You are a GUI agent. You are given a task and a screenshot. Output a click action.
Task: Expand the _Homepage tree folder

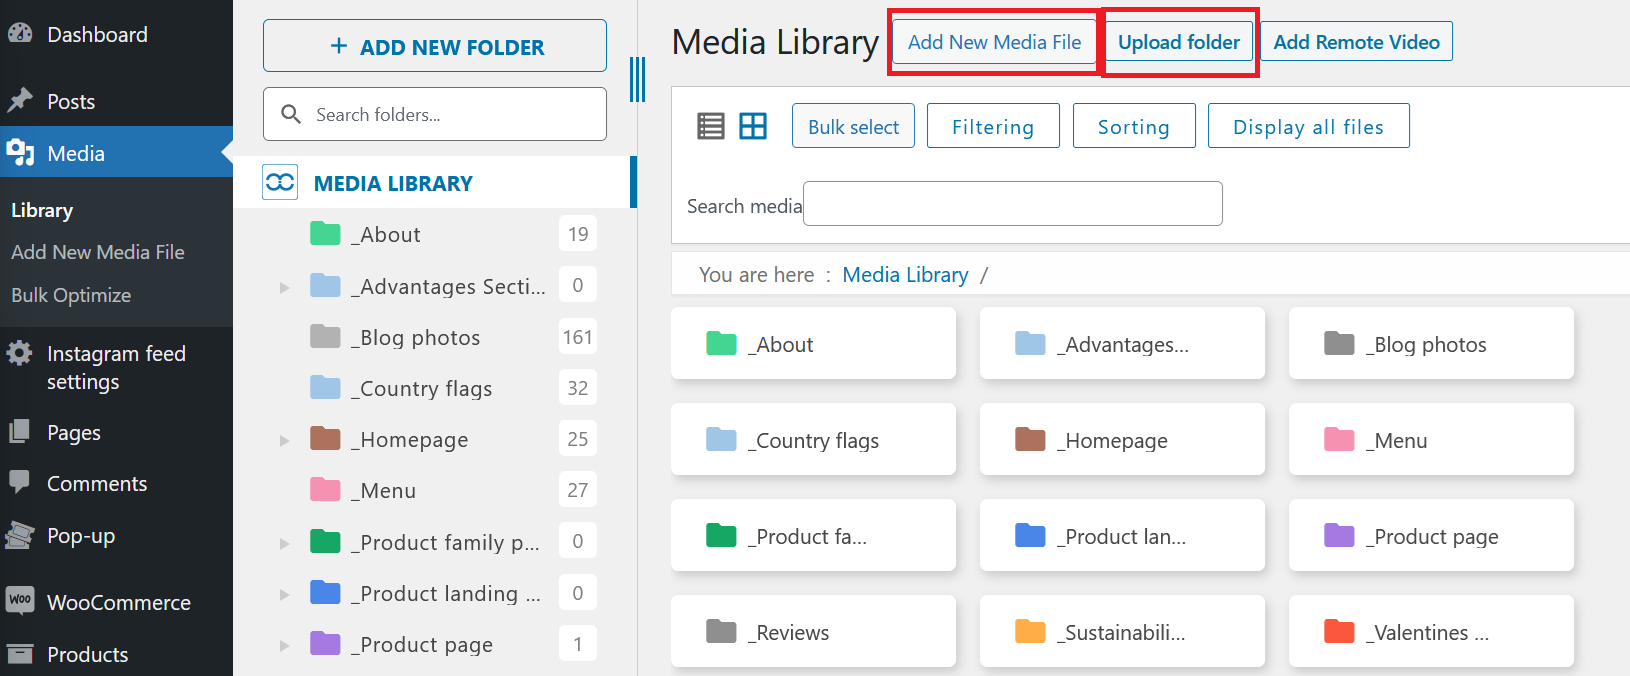284,440
